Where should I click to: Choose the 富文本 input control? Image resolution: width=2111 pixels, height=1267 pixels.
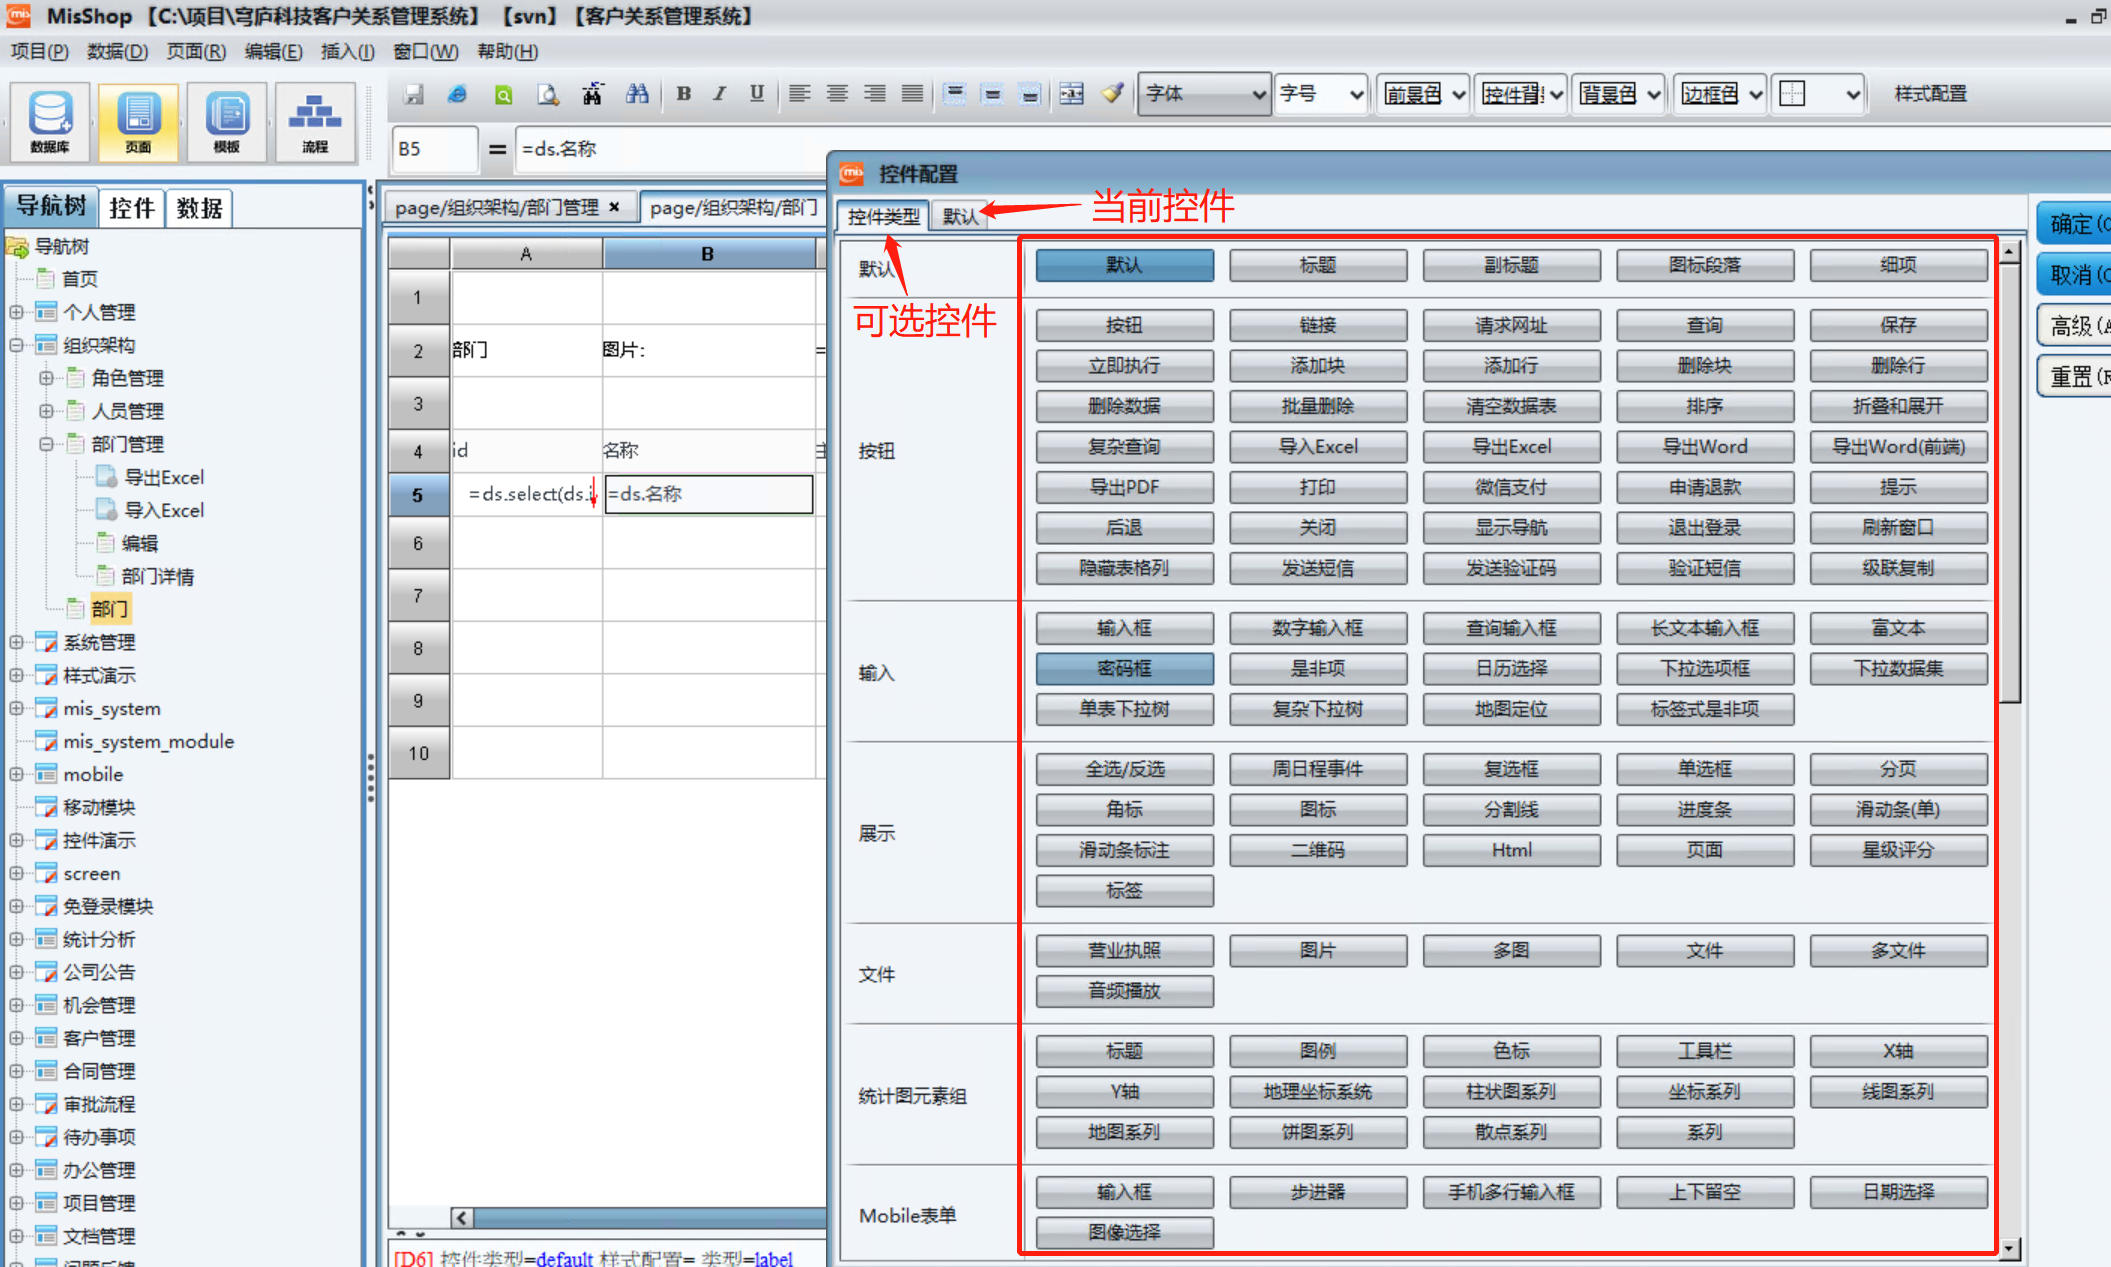pyautogui.click(x=1898, y=628)
